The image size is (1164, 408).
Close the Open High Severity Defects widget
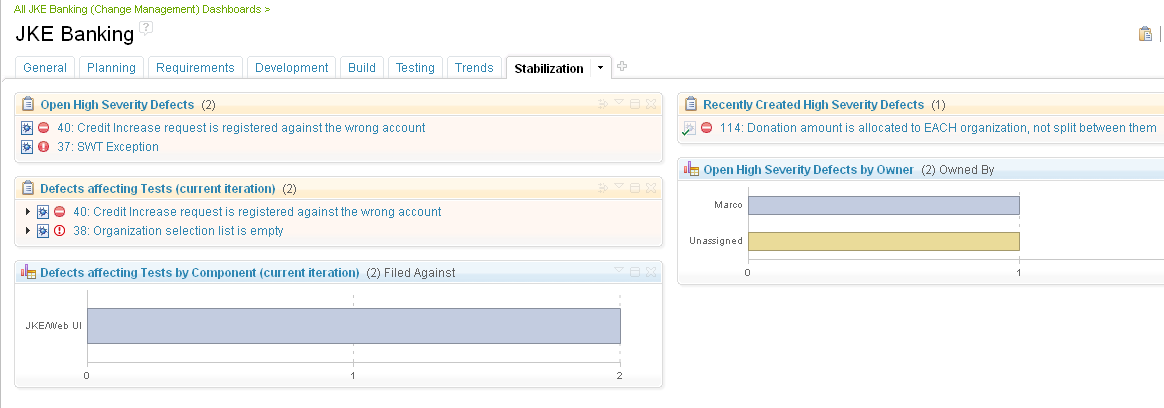651,105
